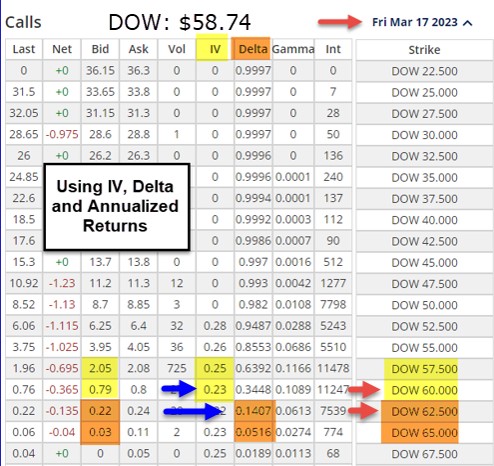The height and width of the screenshot is (466, 494).
Task: Click the -0.975 net change cell
Action: click(62, 134)
